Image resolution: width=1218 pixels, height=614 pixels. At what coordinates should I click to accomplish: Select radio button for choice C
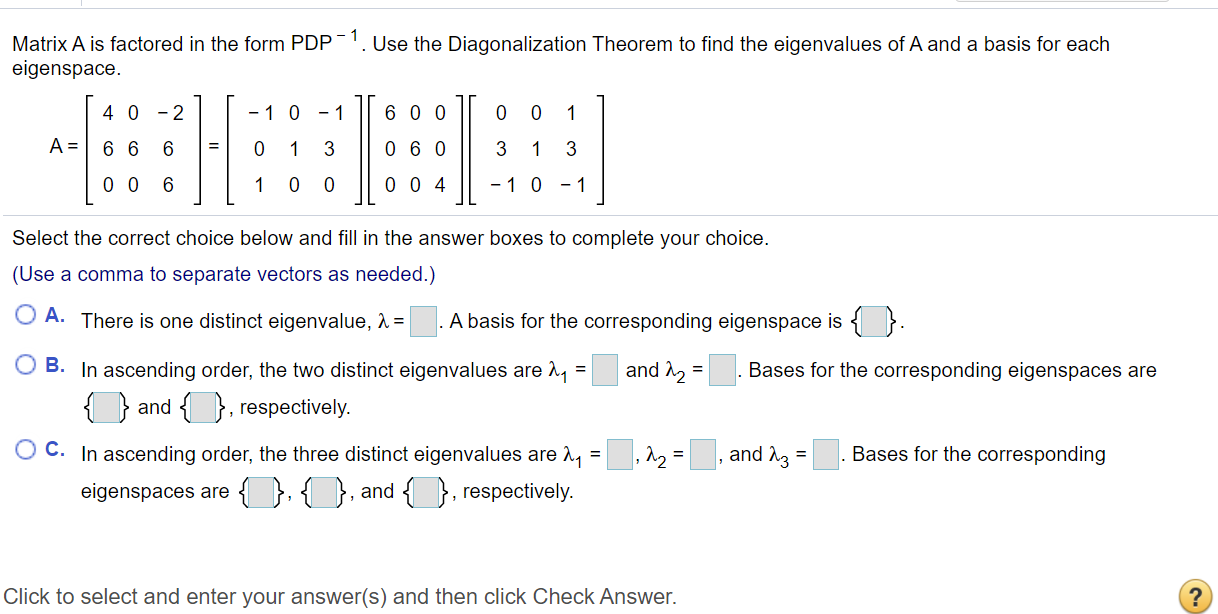point(24,450)
